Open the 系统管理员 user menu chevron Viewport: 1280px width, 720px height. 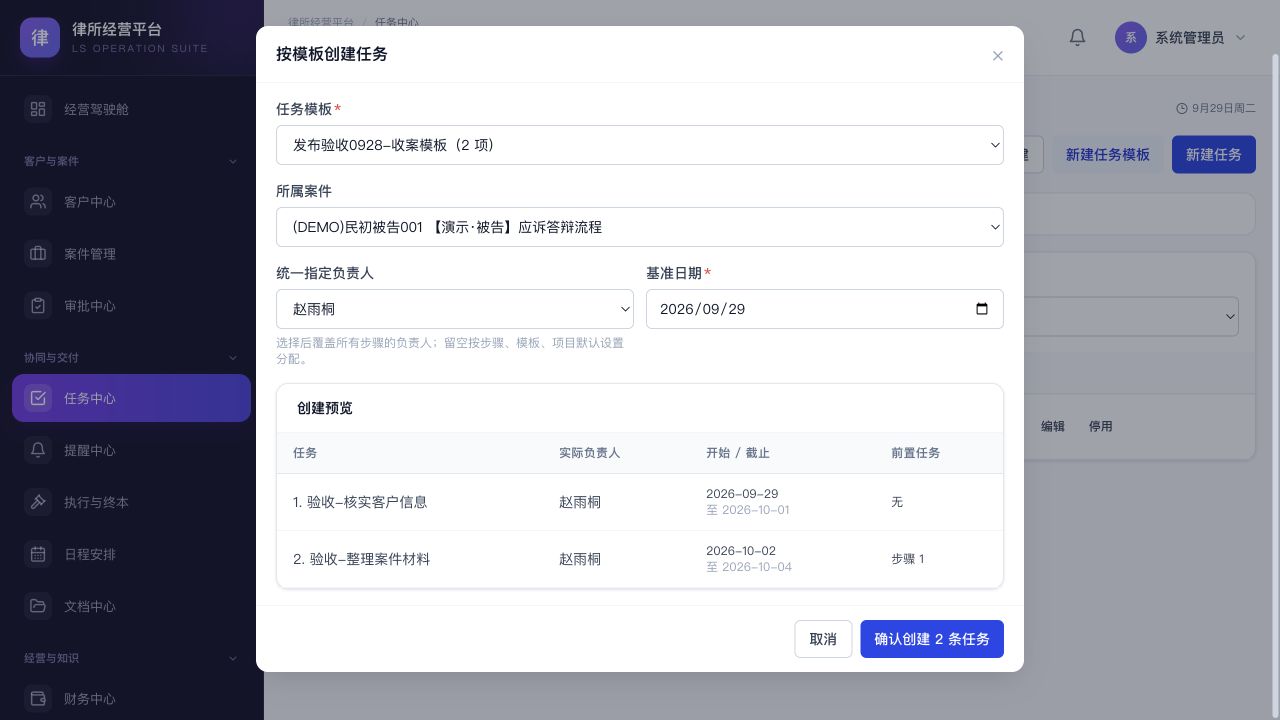pyautogui.click(x=1241, y=38)
